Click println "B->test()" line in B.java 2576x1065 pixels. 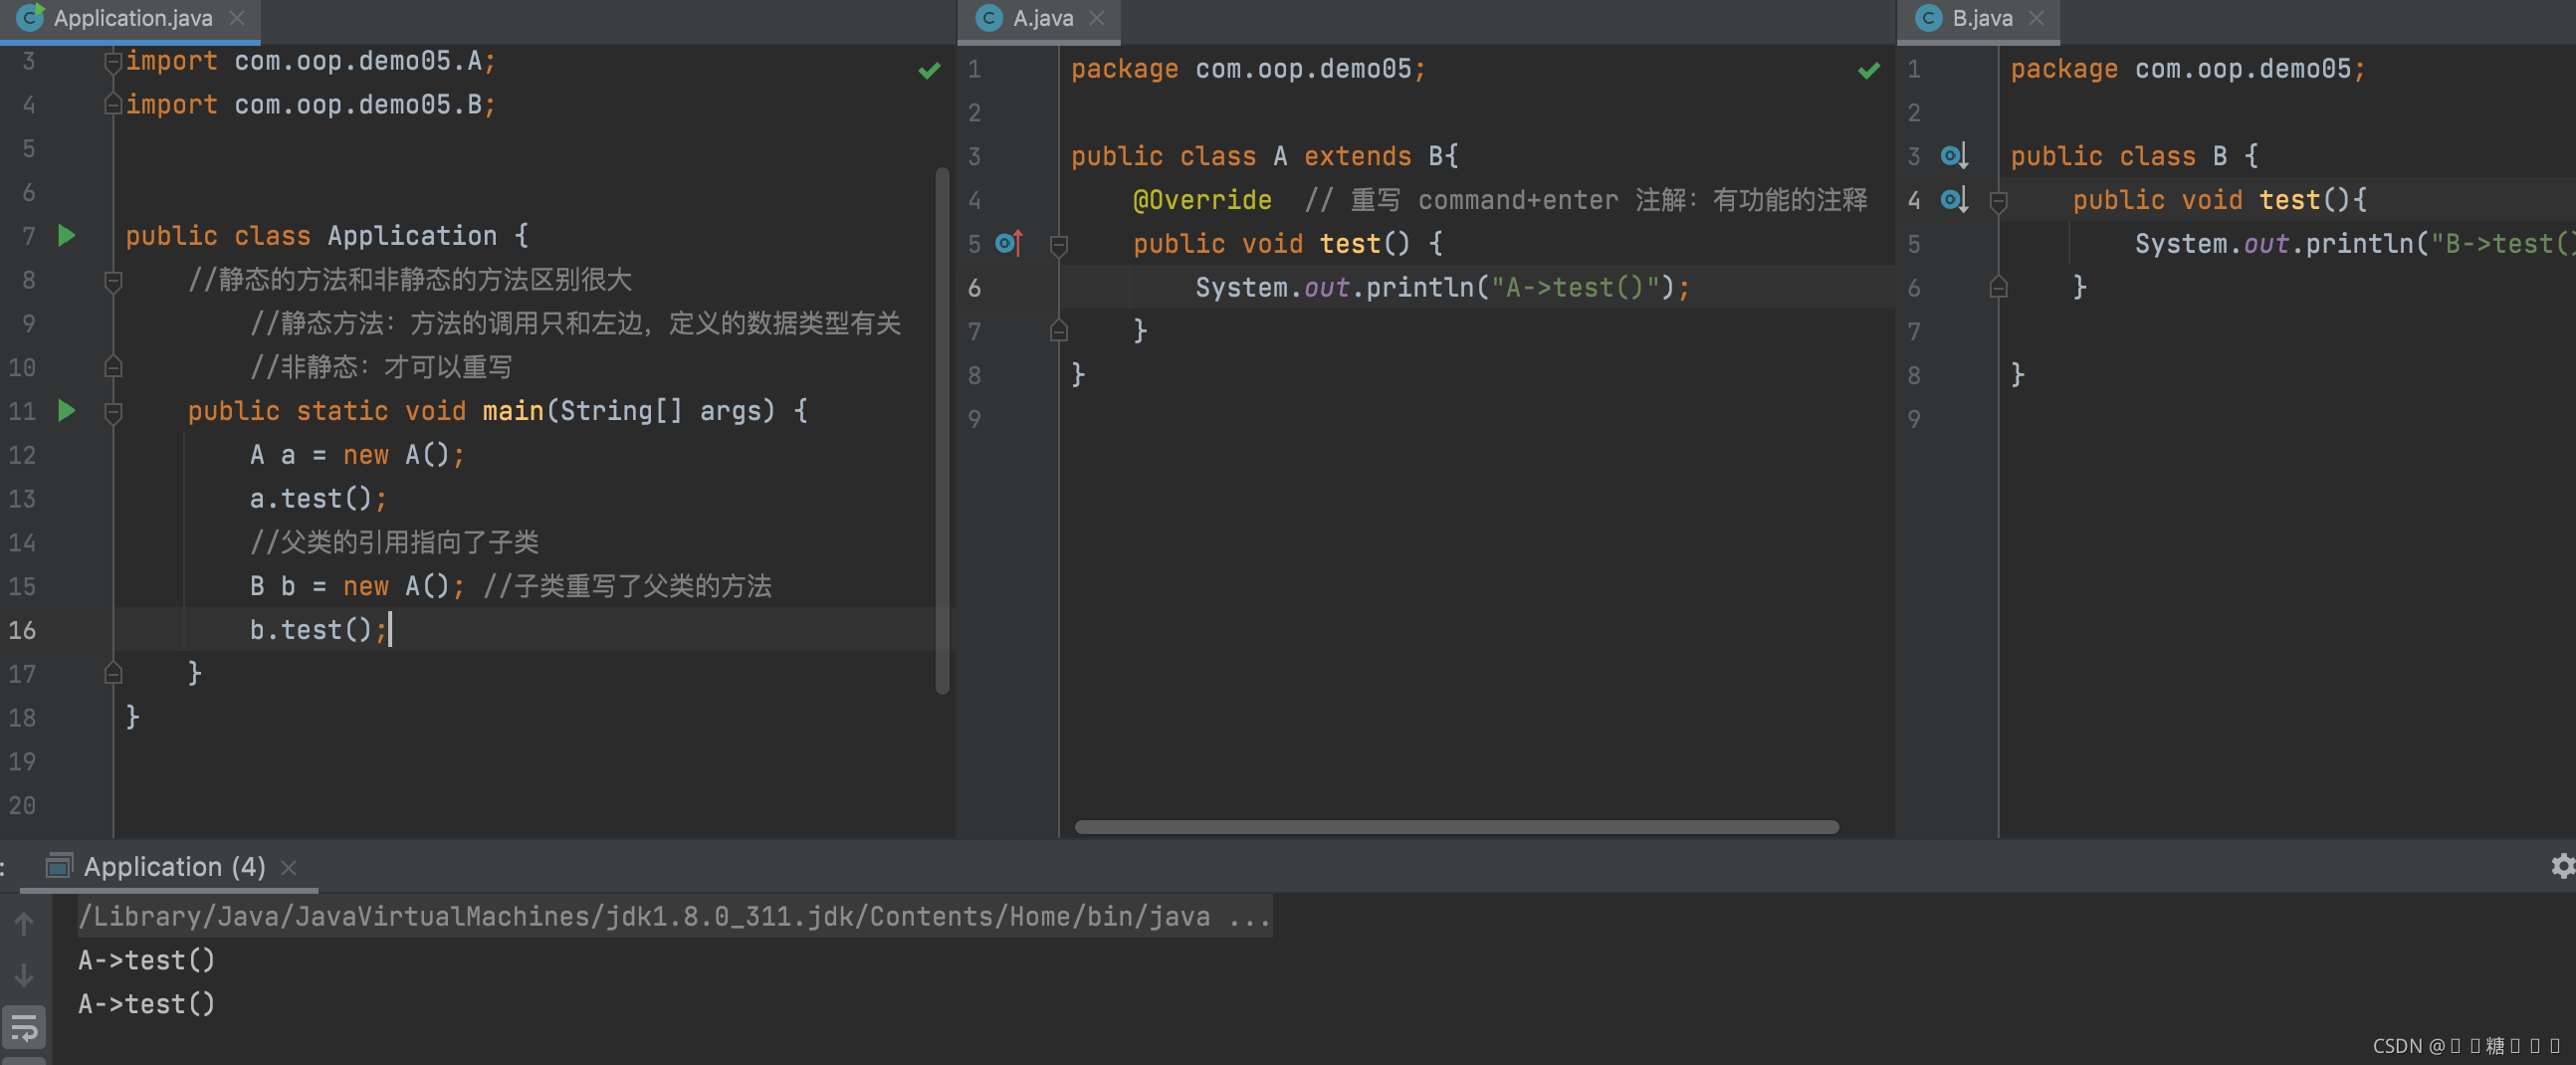[2355, 244]
